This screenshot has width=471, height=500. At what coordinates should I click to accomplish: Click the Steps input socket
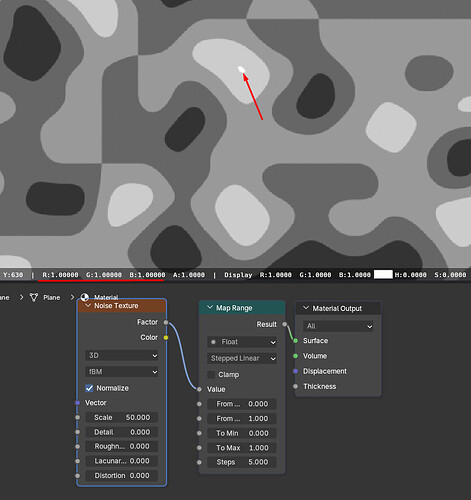(199, 462)
